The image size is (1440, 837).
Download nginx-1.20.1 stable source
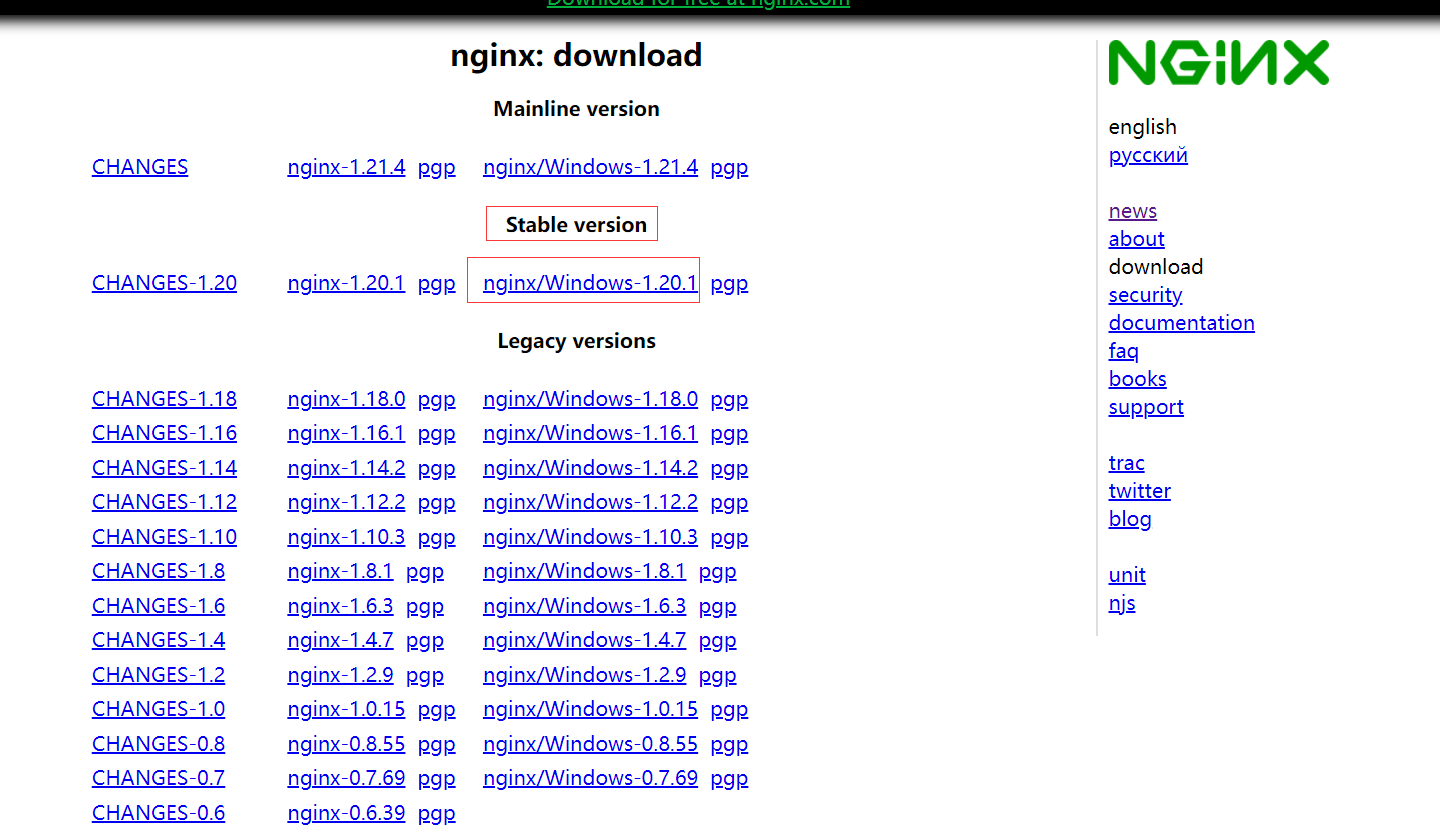[346, 283]
